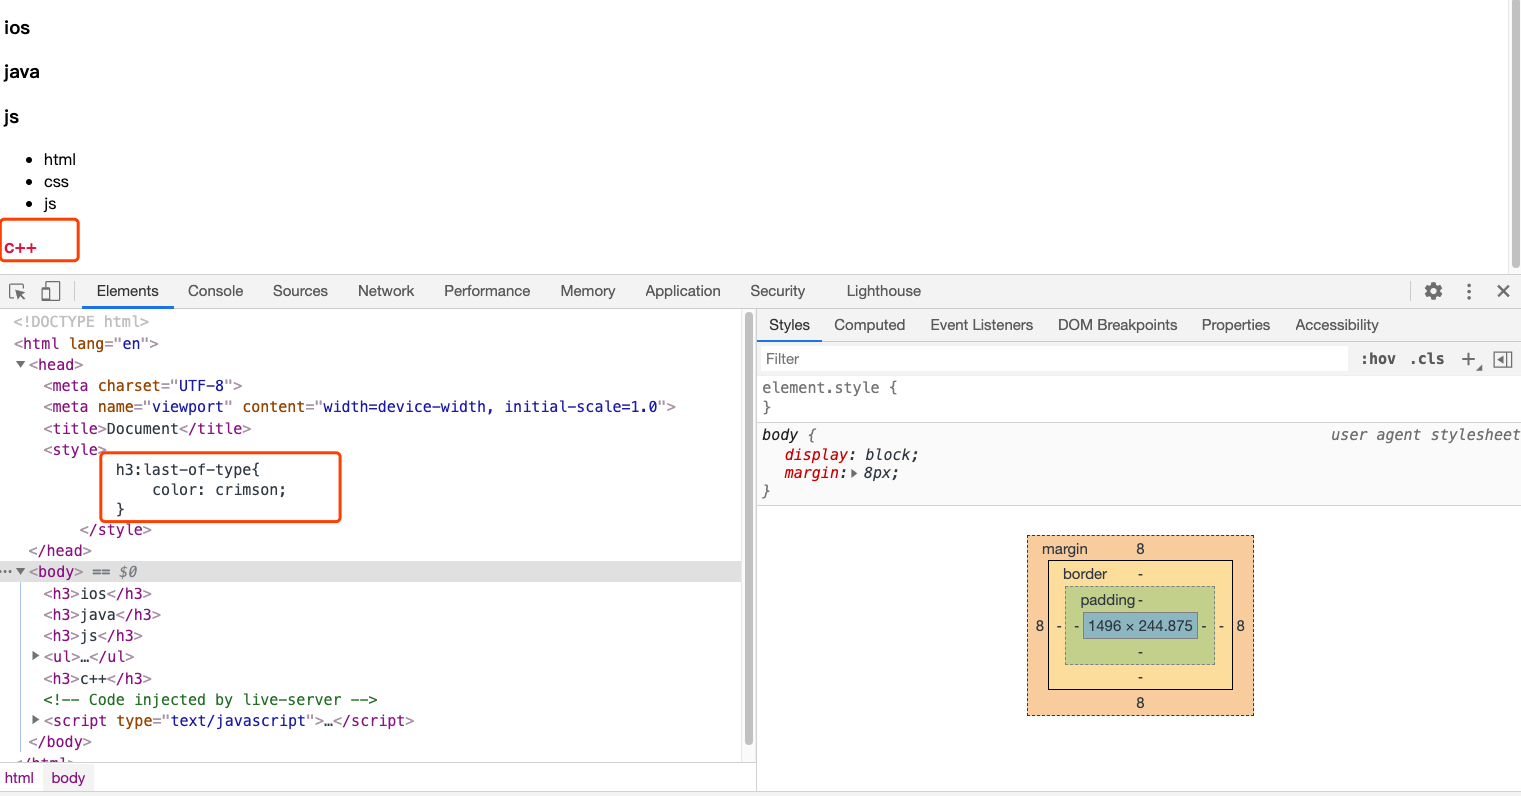The width and height of the screenshot is (1521, 796).
Task: Click the box model content size 1496 × 244.875
Action: (x=1140, y=626)
